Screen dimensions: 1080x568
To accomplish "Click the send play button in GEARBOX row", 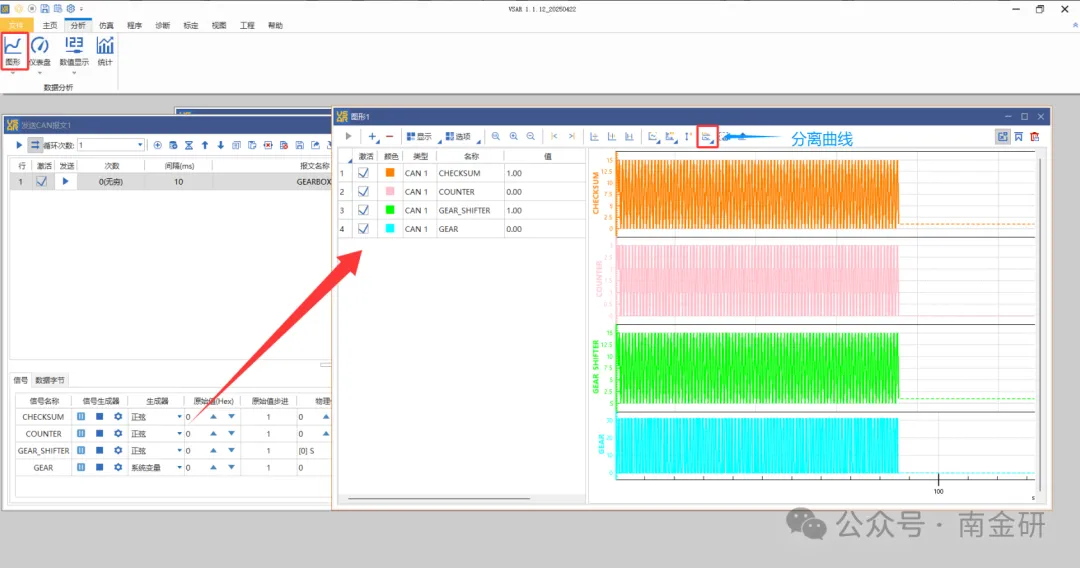I will [x=65, y=182].
